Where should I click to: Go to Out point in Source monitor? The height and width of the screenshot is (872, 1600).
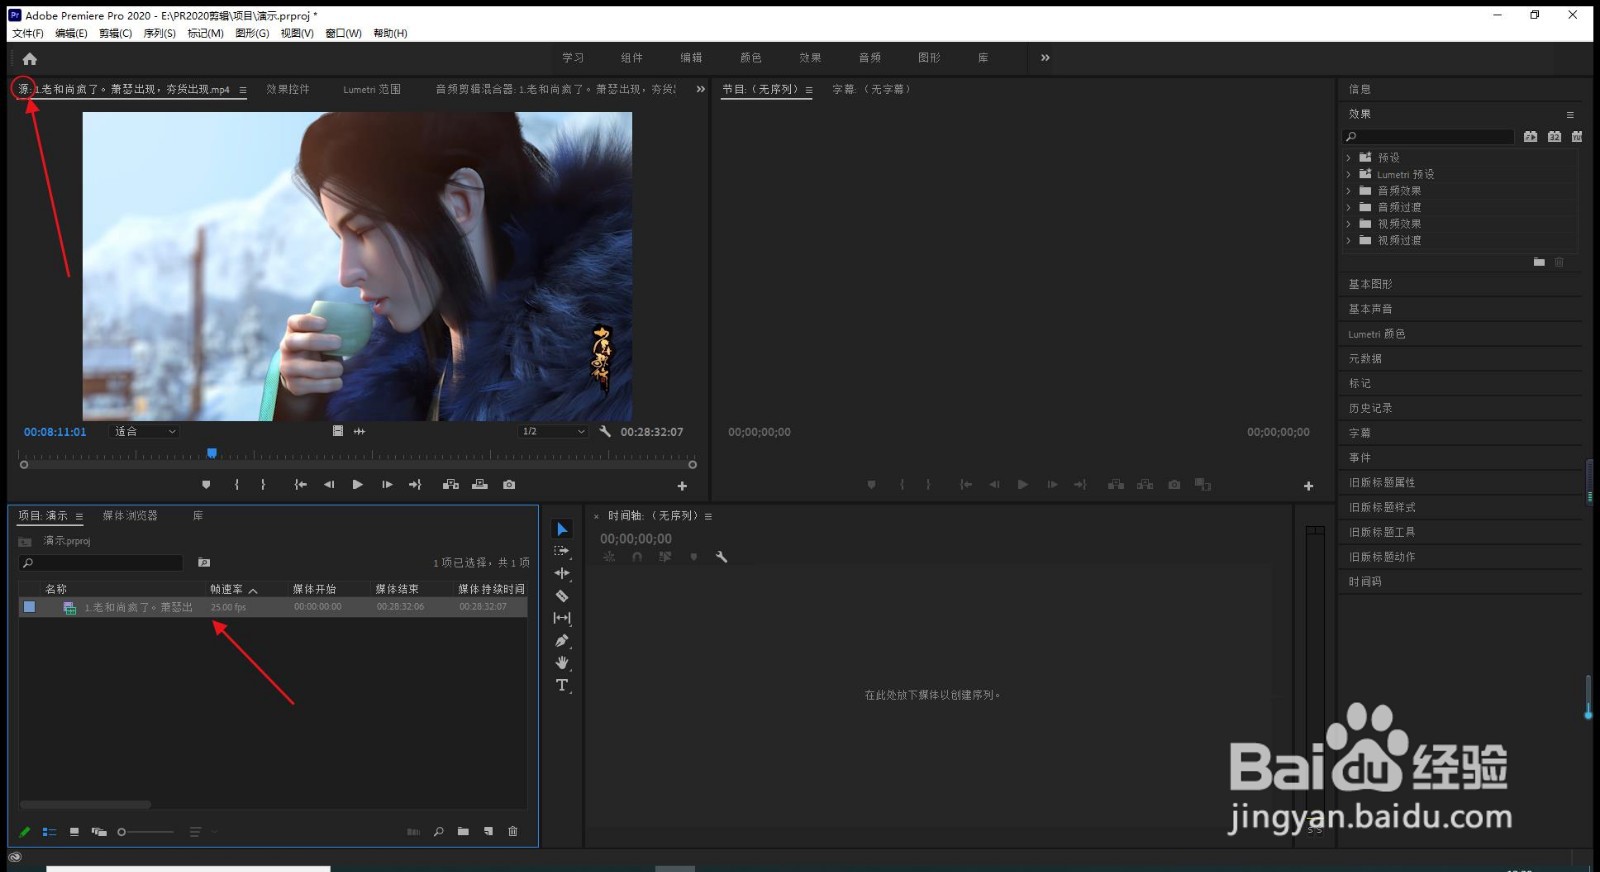click(415, 485)
